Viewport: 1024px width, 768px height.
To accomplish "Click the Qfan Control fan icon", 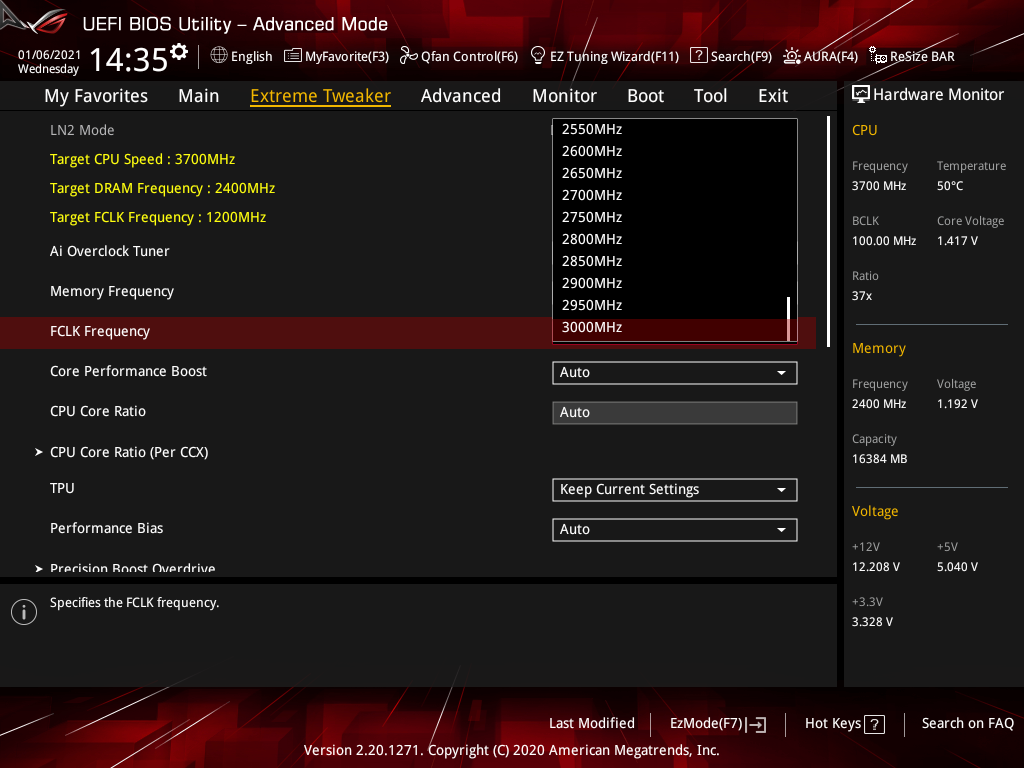I will point(408,56).
